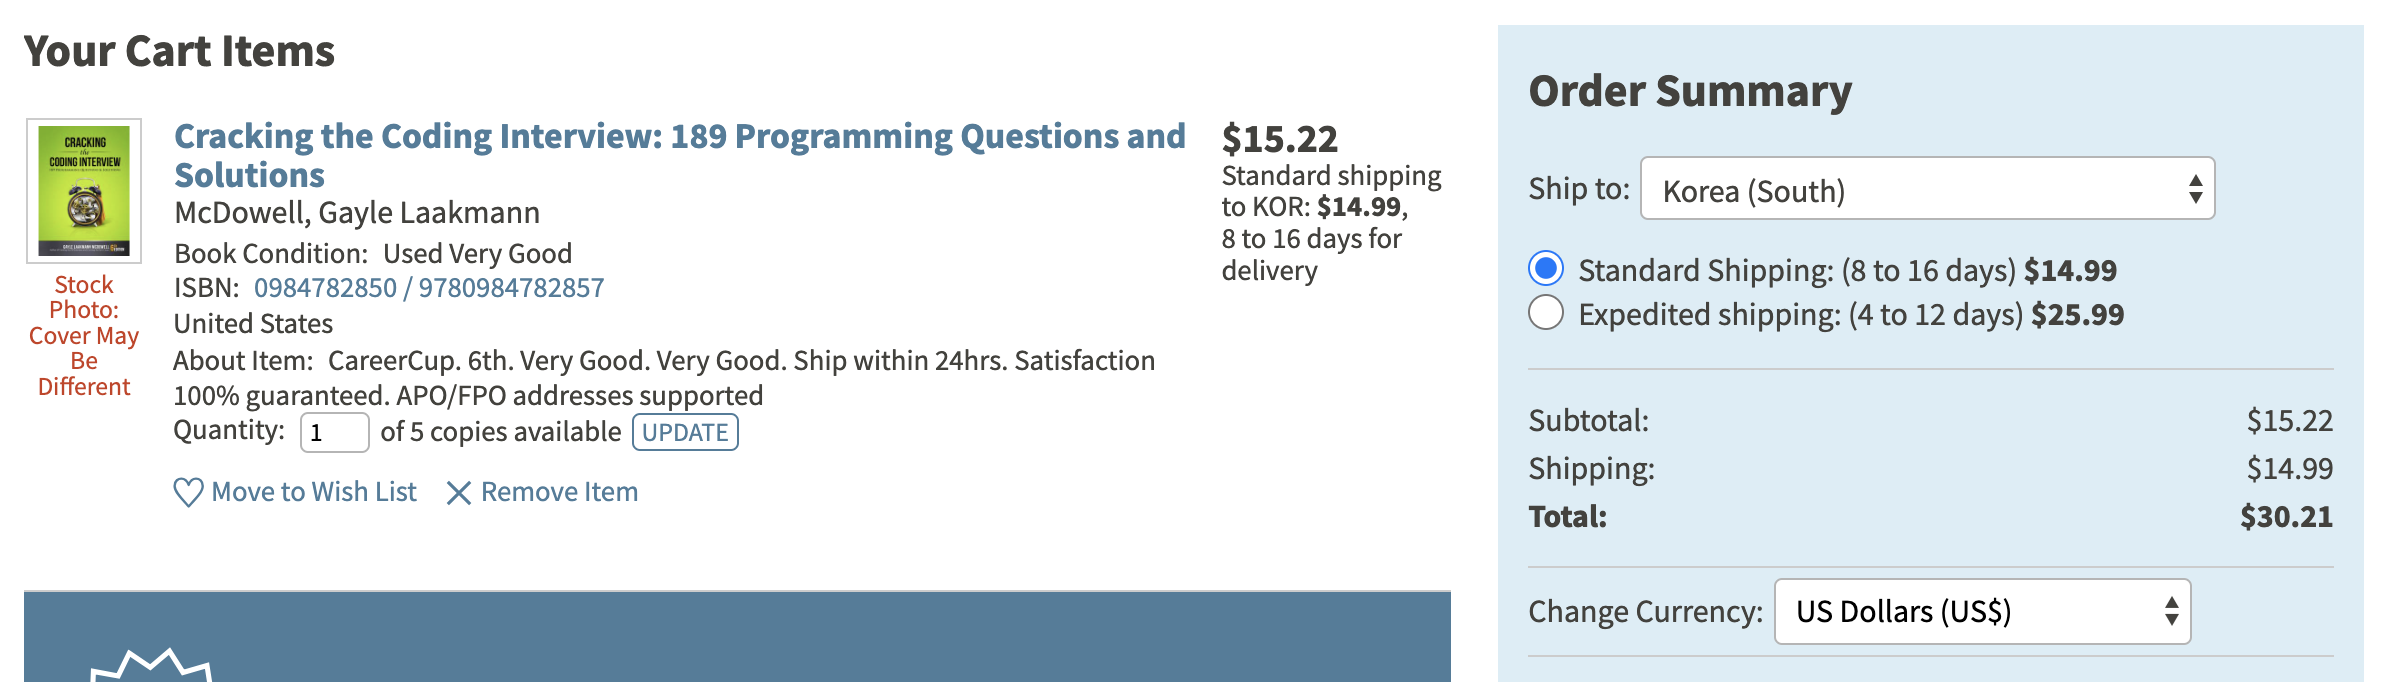Click the ISBN link 0984782850
The width and height of the screenshot is (2386, 682).
click(x=325, y=288)
